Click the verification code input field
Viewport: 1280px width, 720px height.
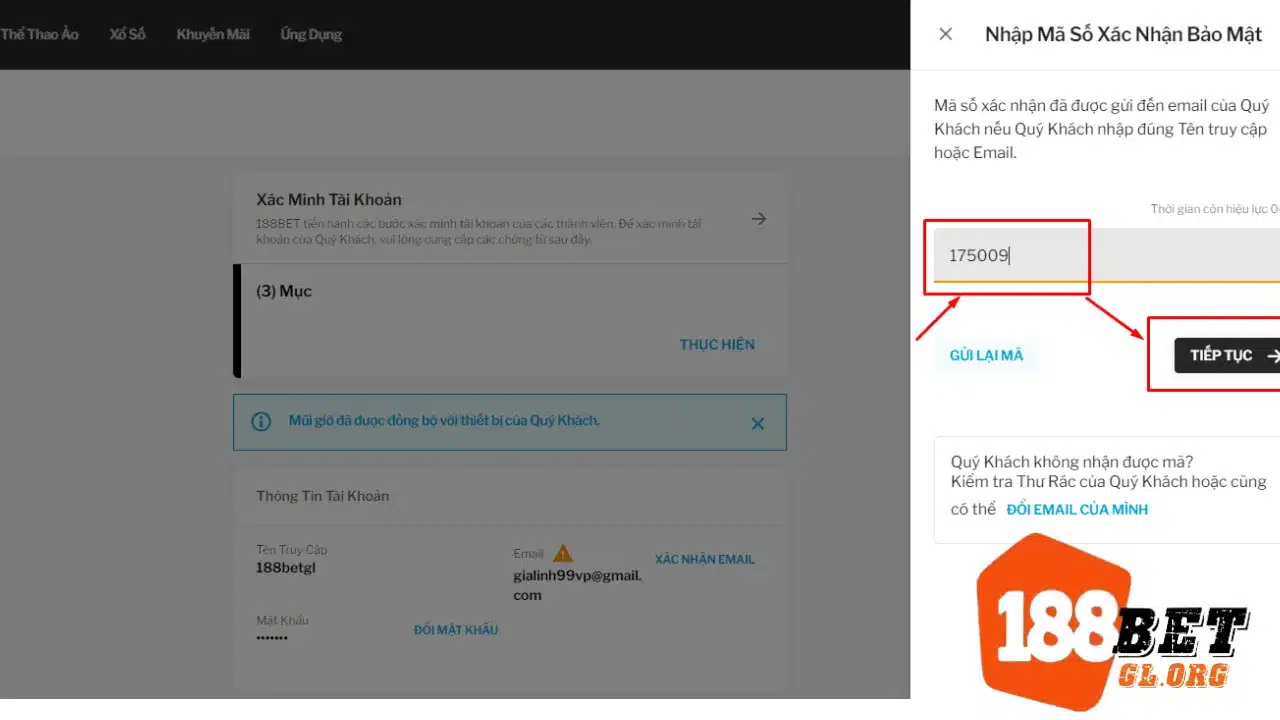tap(1106, 256)
